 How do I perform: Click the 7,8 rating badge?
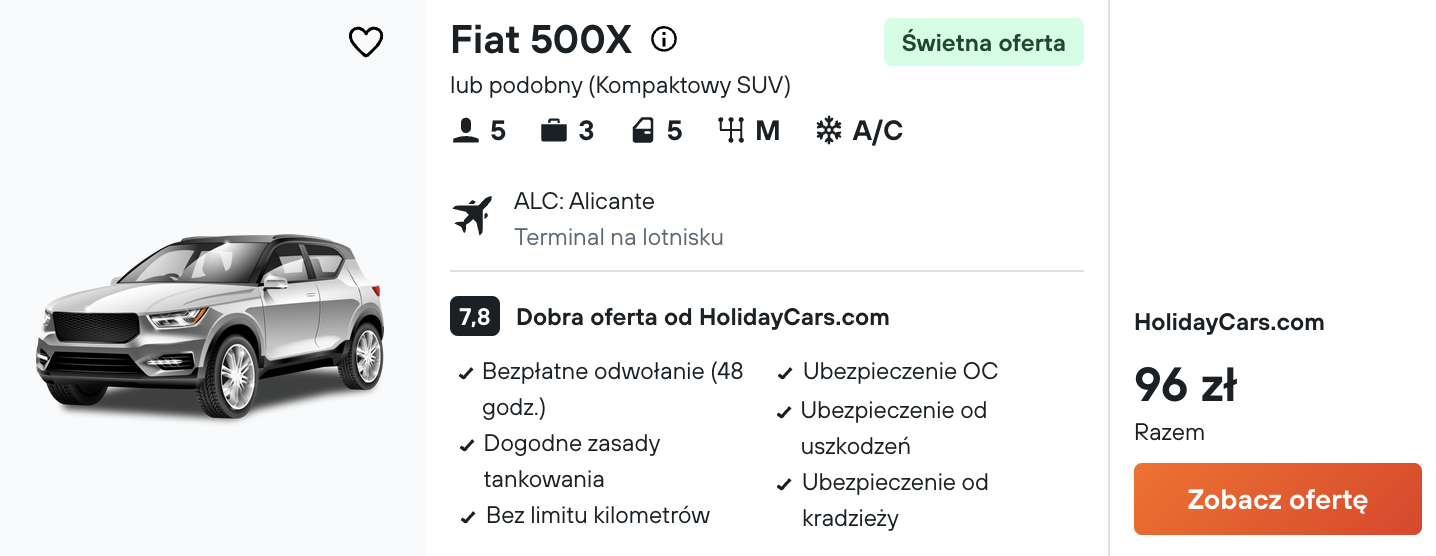click(x=475, y=317)
